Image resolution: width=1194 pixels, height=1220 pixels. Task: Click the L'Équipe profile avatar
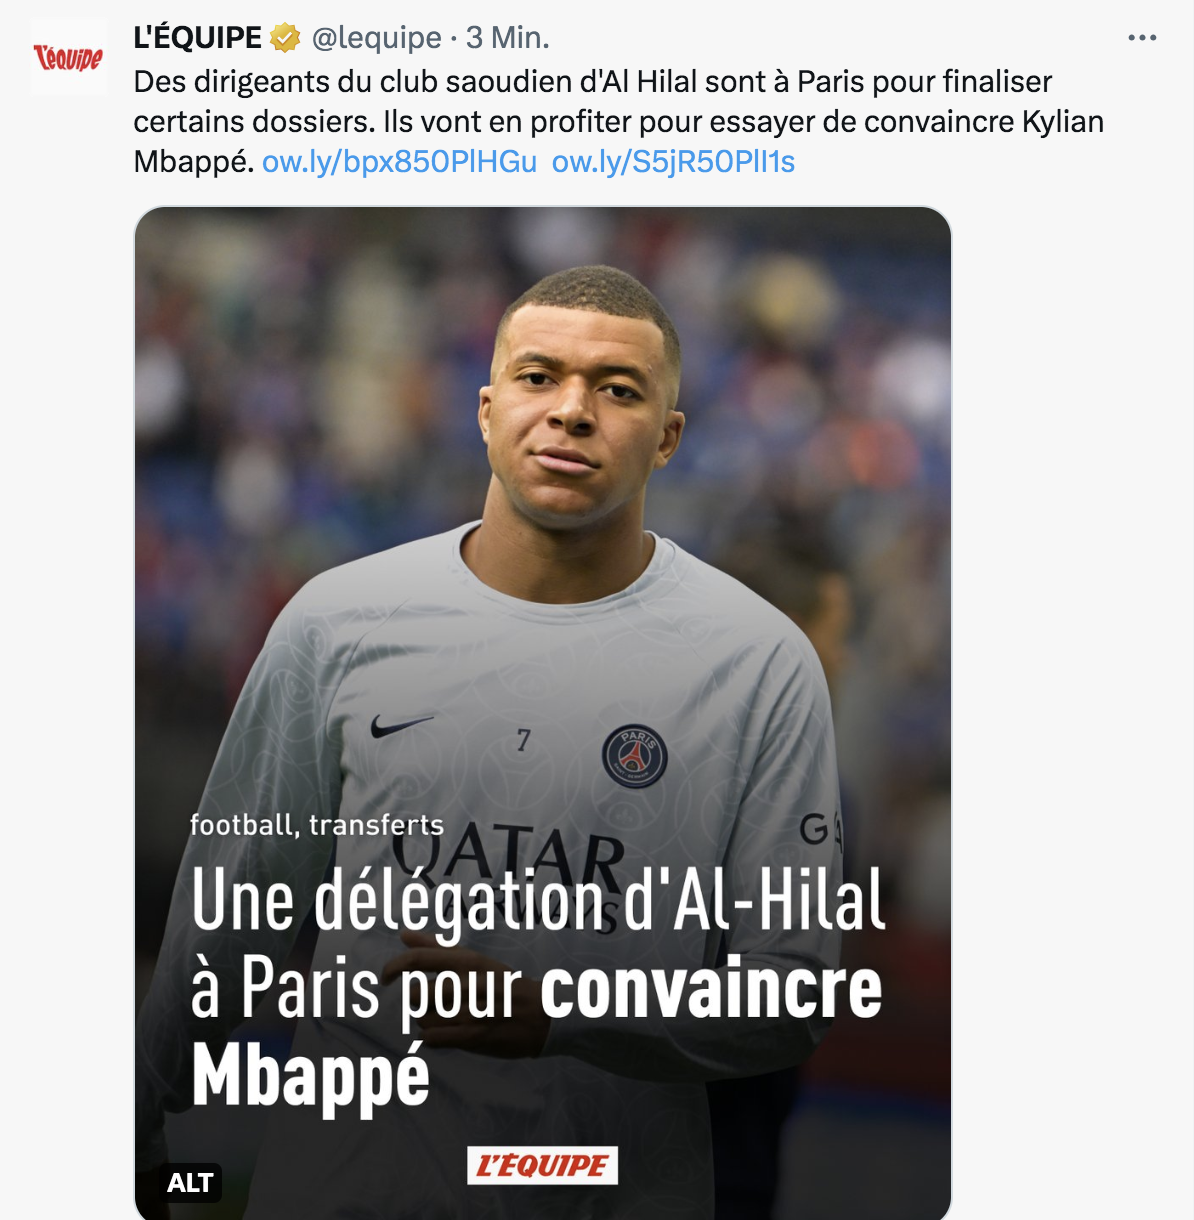[x=68, y=58]
